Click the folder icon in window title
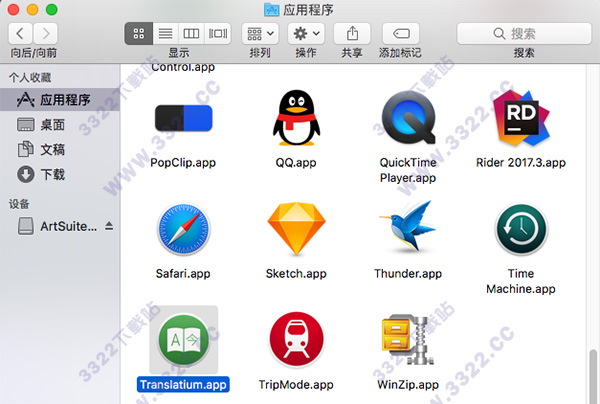Screen dimensions: 600x404 [x=271, y=10]
